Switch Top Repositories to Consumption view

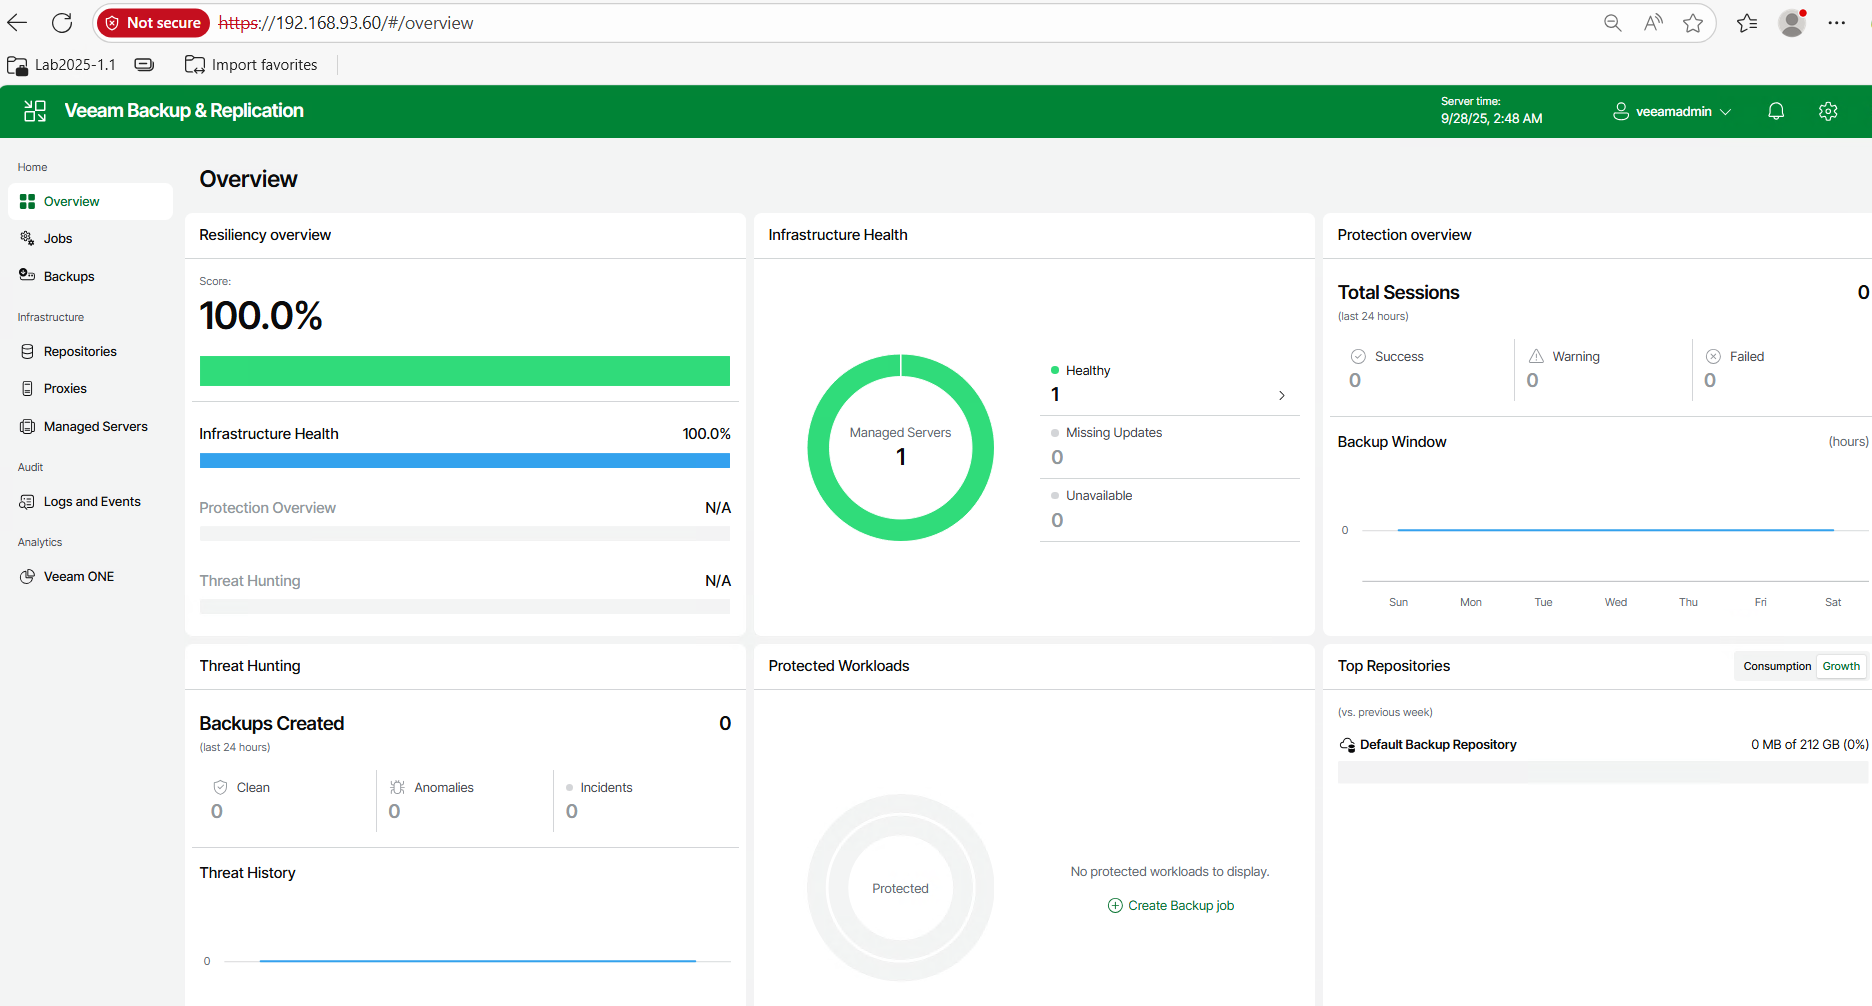point(1776,666)
